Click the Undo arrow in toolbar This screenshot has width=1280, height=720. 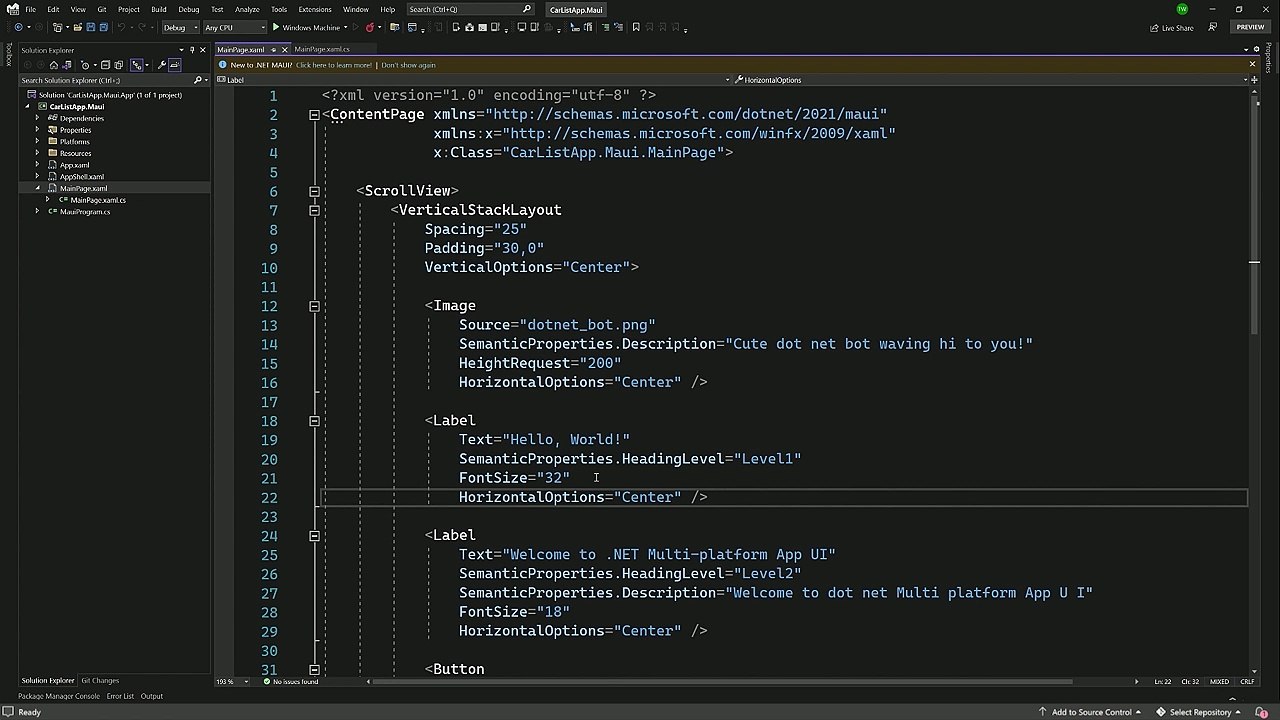coord(121,28)
